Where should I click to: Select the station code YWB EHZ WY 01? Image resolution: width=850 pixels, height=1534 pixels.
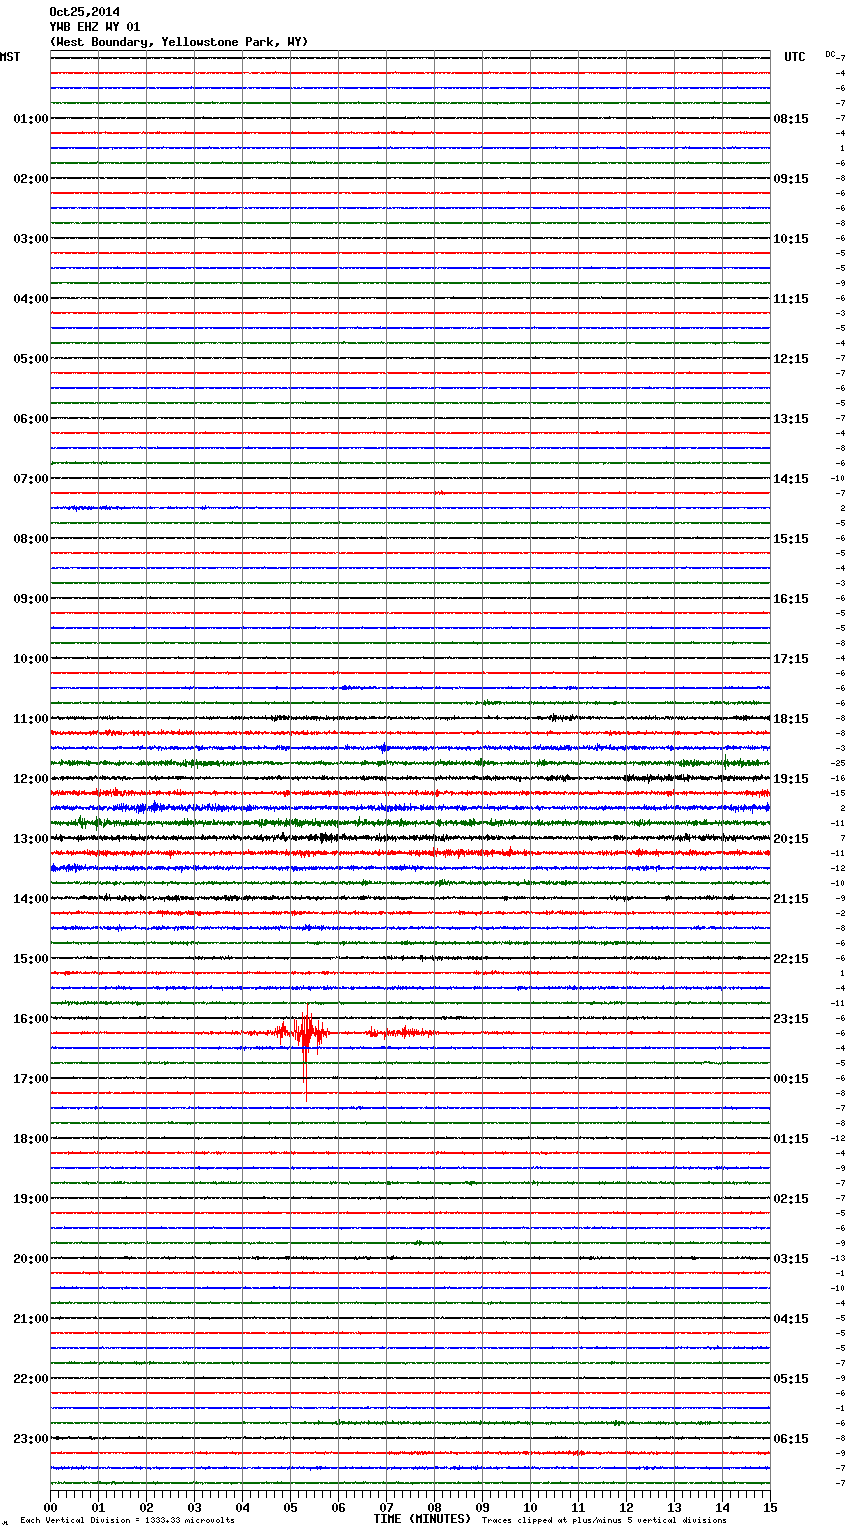pyautogui.click(x=95, y=27)
